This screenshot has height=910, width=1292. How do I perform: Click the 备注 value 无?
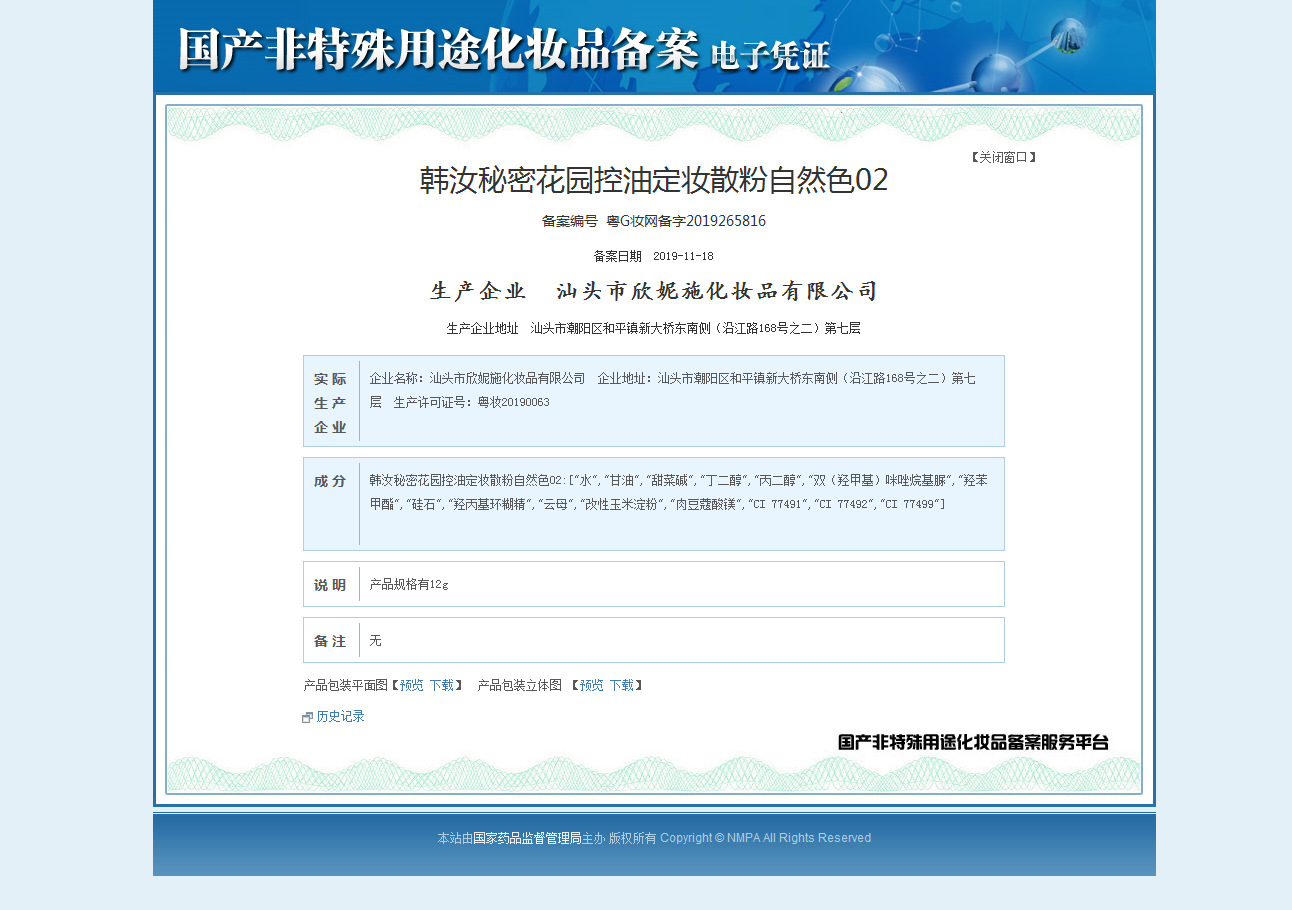(x=375, y=641)
